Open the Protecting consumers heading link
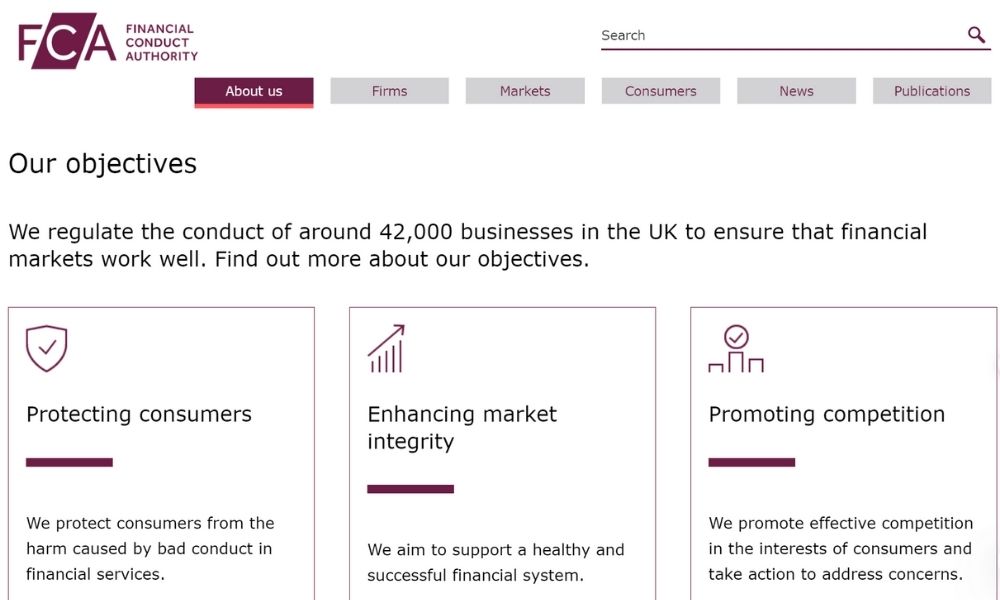 point(139,414)
